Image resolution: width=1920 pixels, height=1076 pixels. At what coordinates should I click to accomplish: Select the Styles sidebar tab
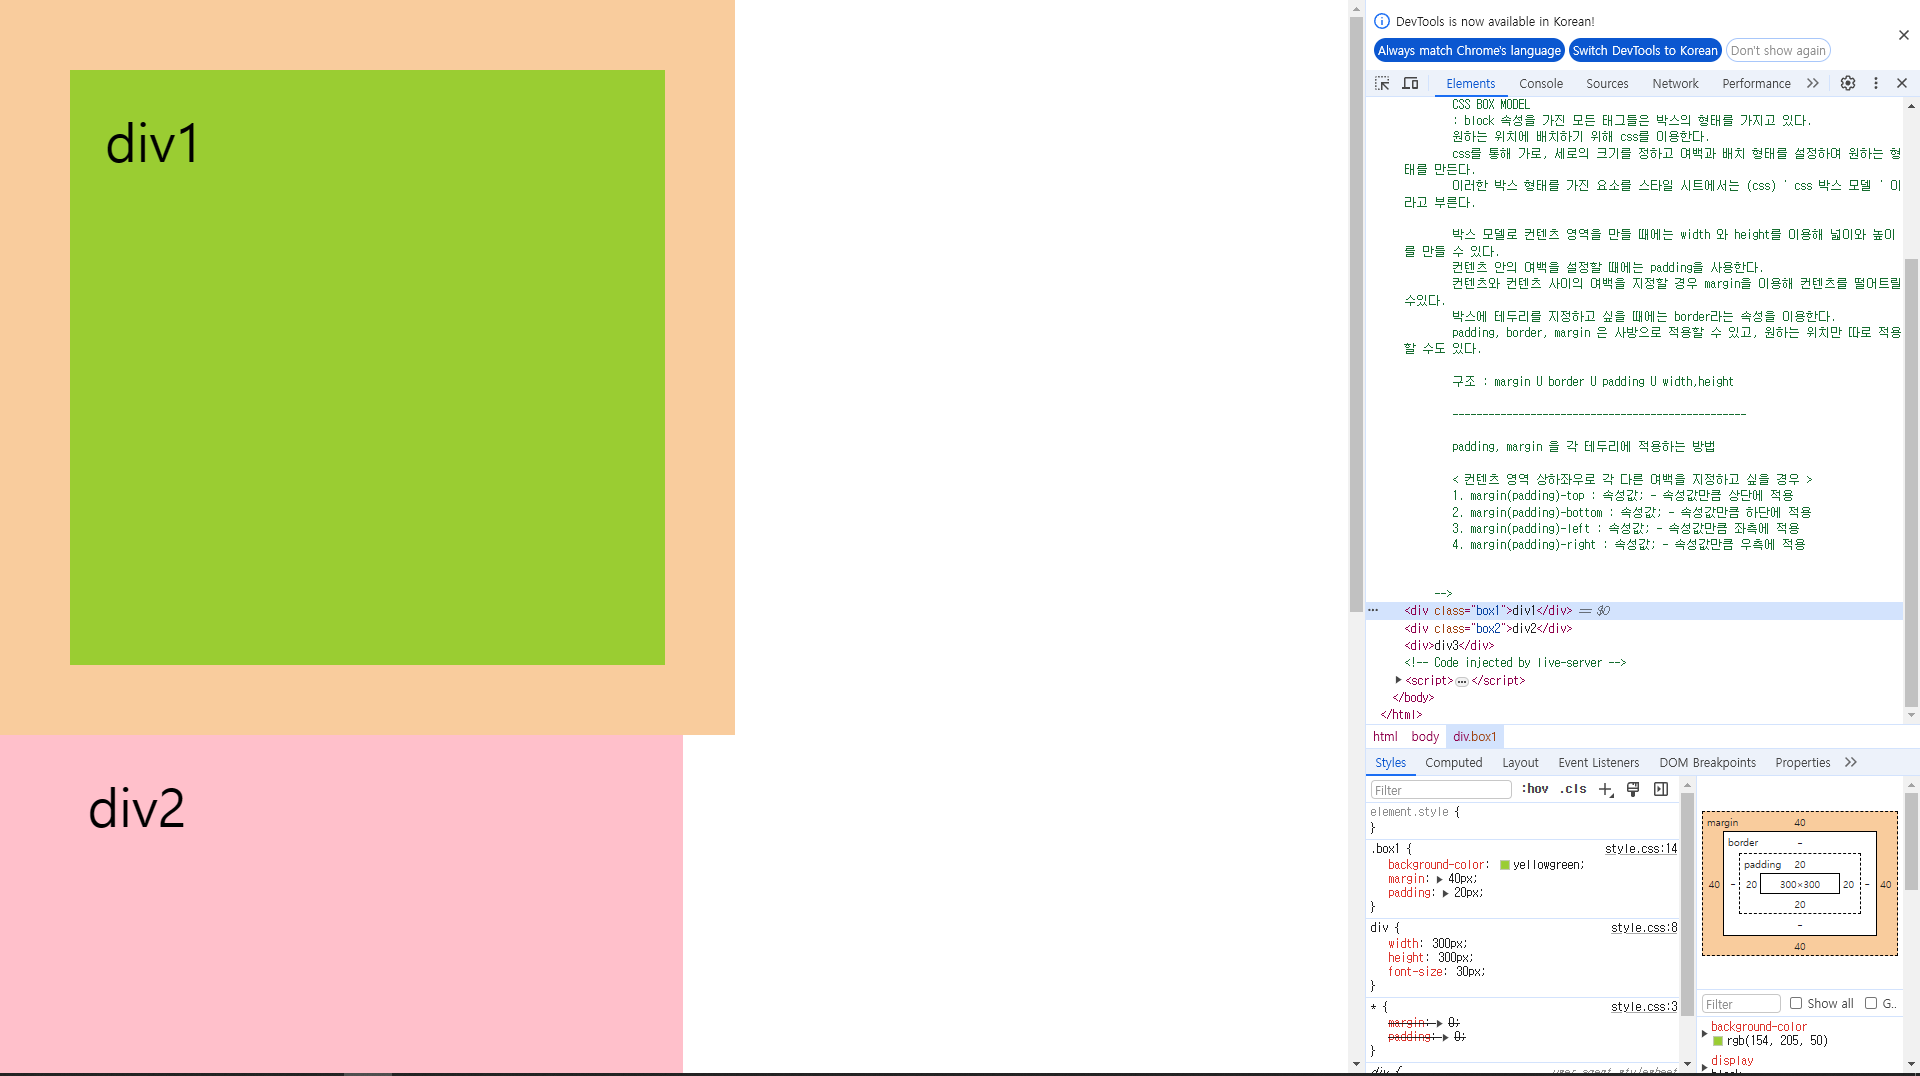point(1390,762)
